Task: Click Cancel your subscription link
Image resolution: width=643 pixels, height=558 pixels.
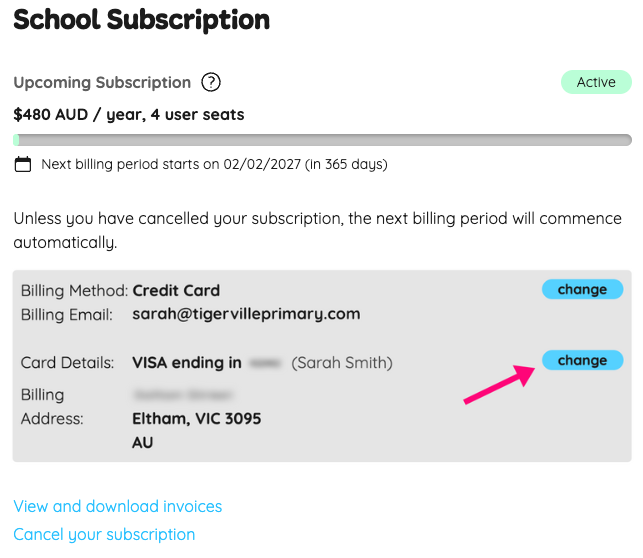Action: (x=104, y=534)
